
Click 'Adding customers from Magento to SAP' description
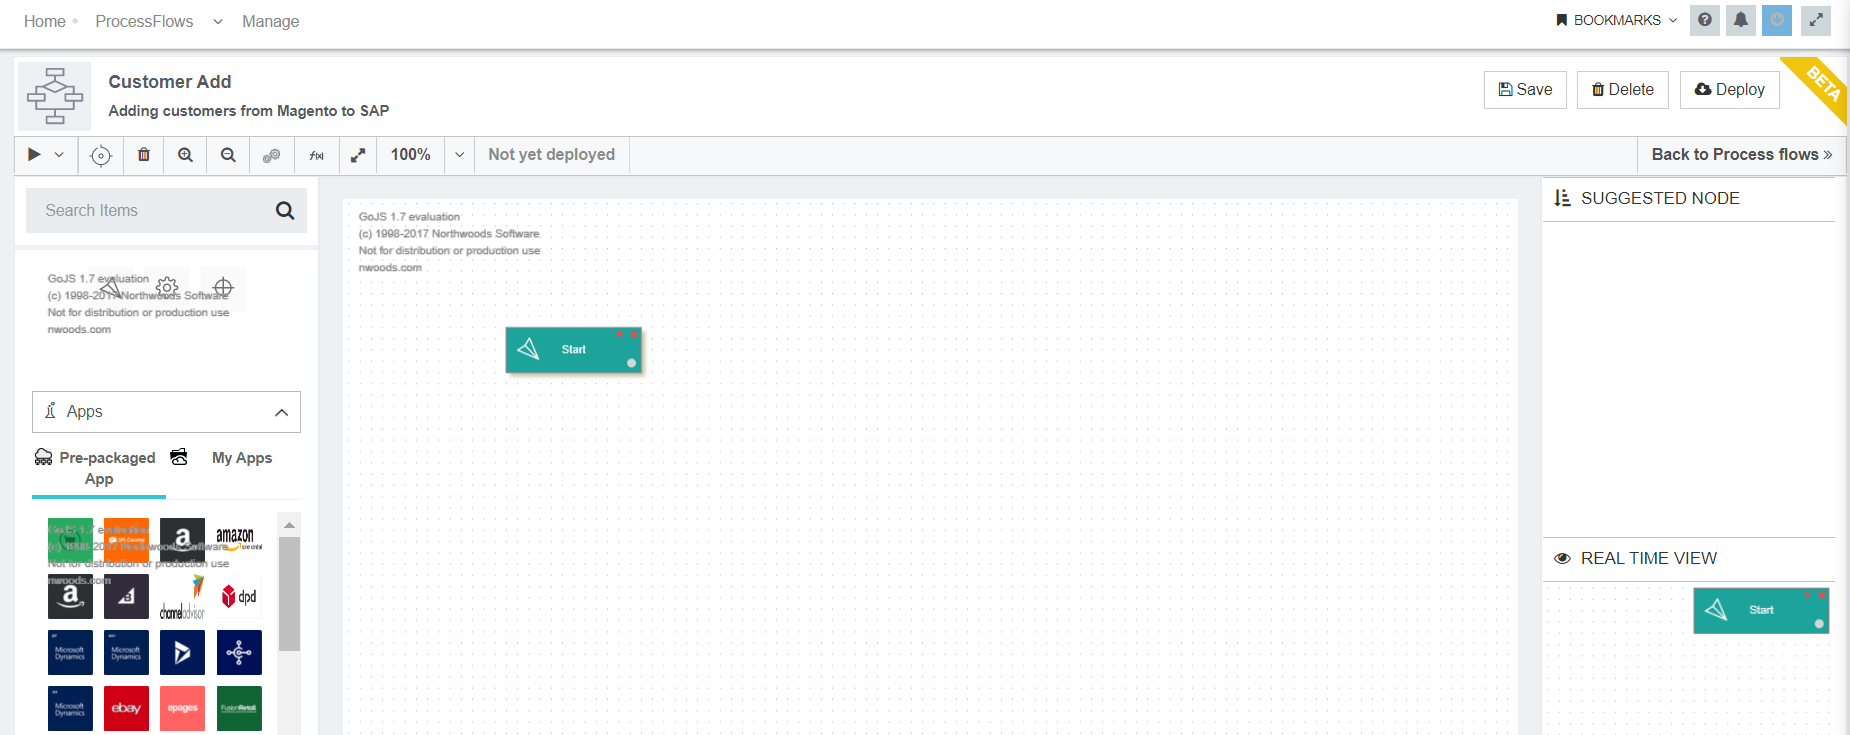click(x=249, y=111)
